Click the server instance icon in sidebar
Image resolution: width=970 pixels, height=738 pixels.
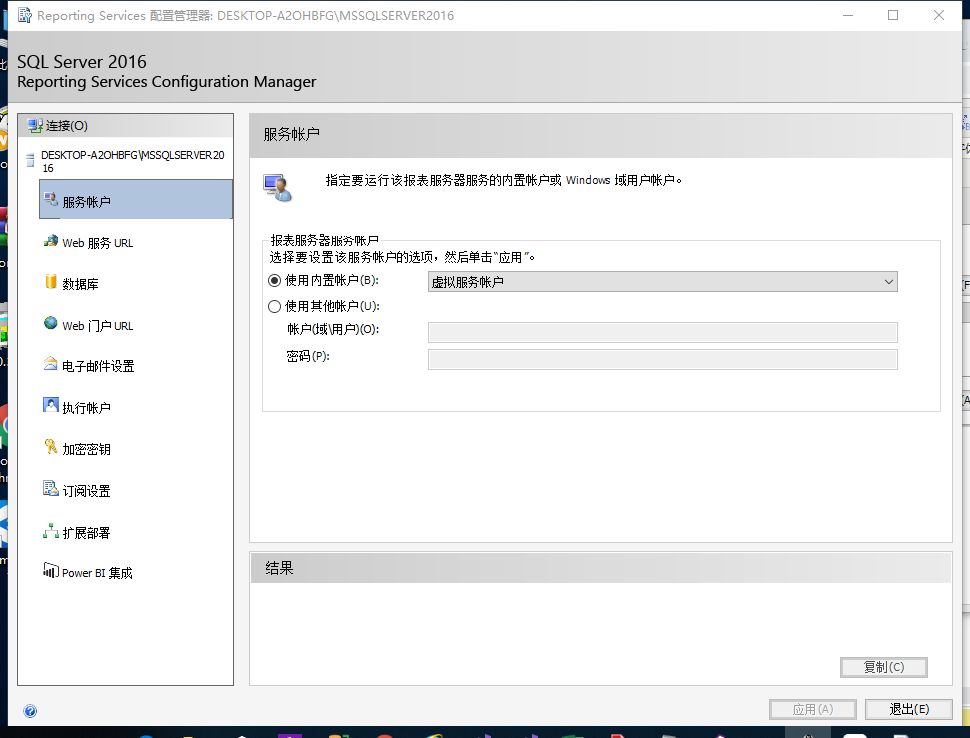30,161
